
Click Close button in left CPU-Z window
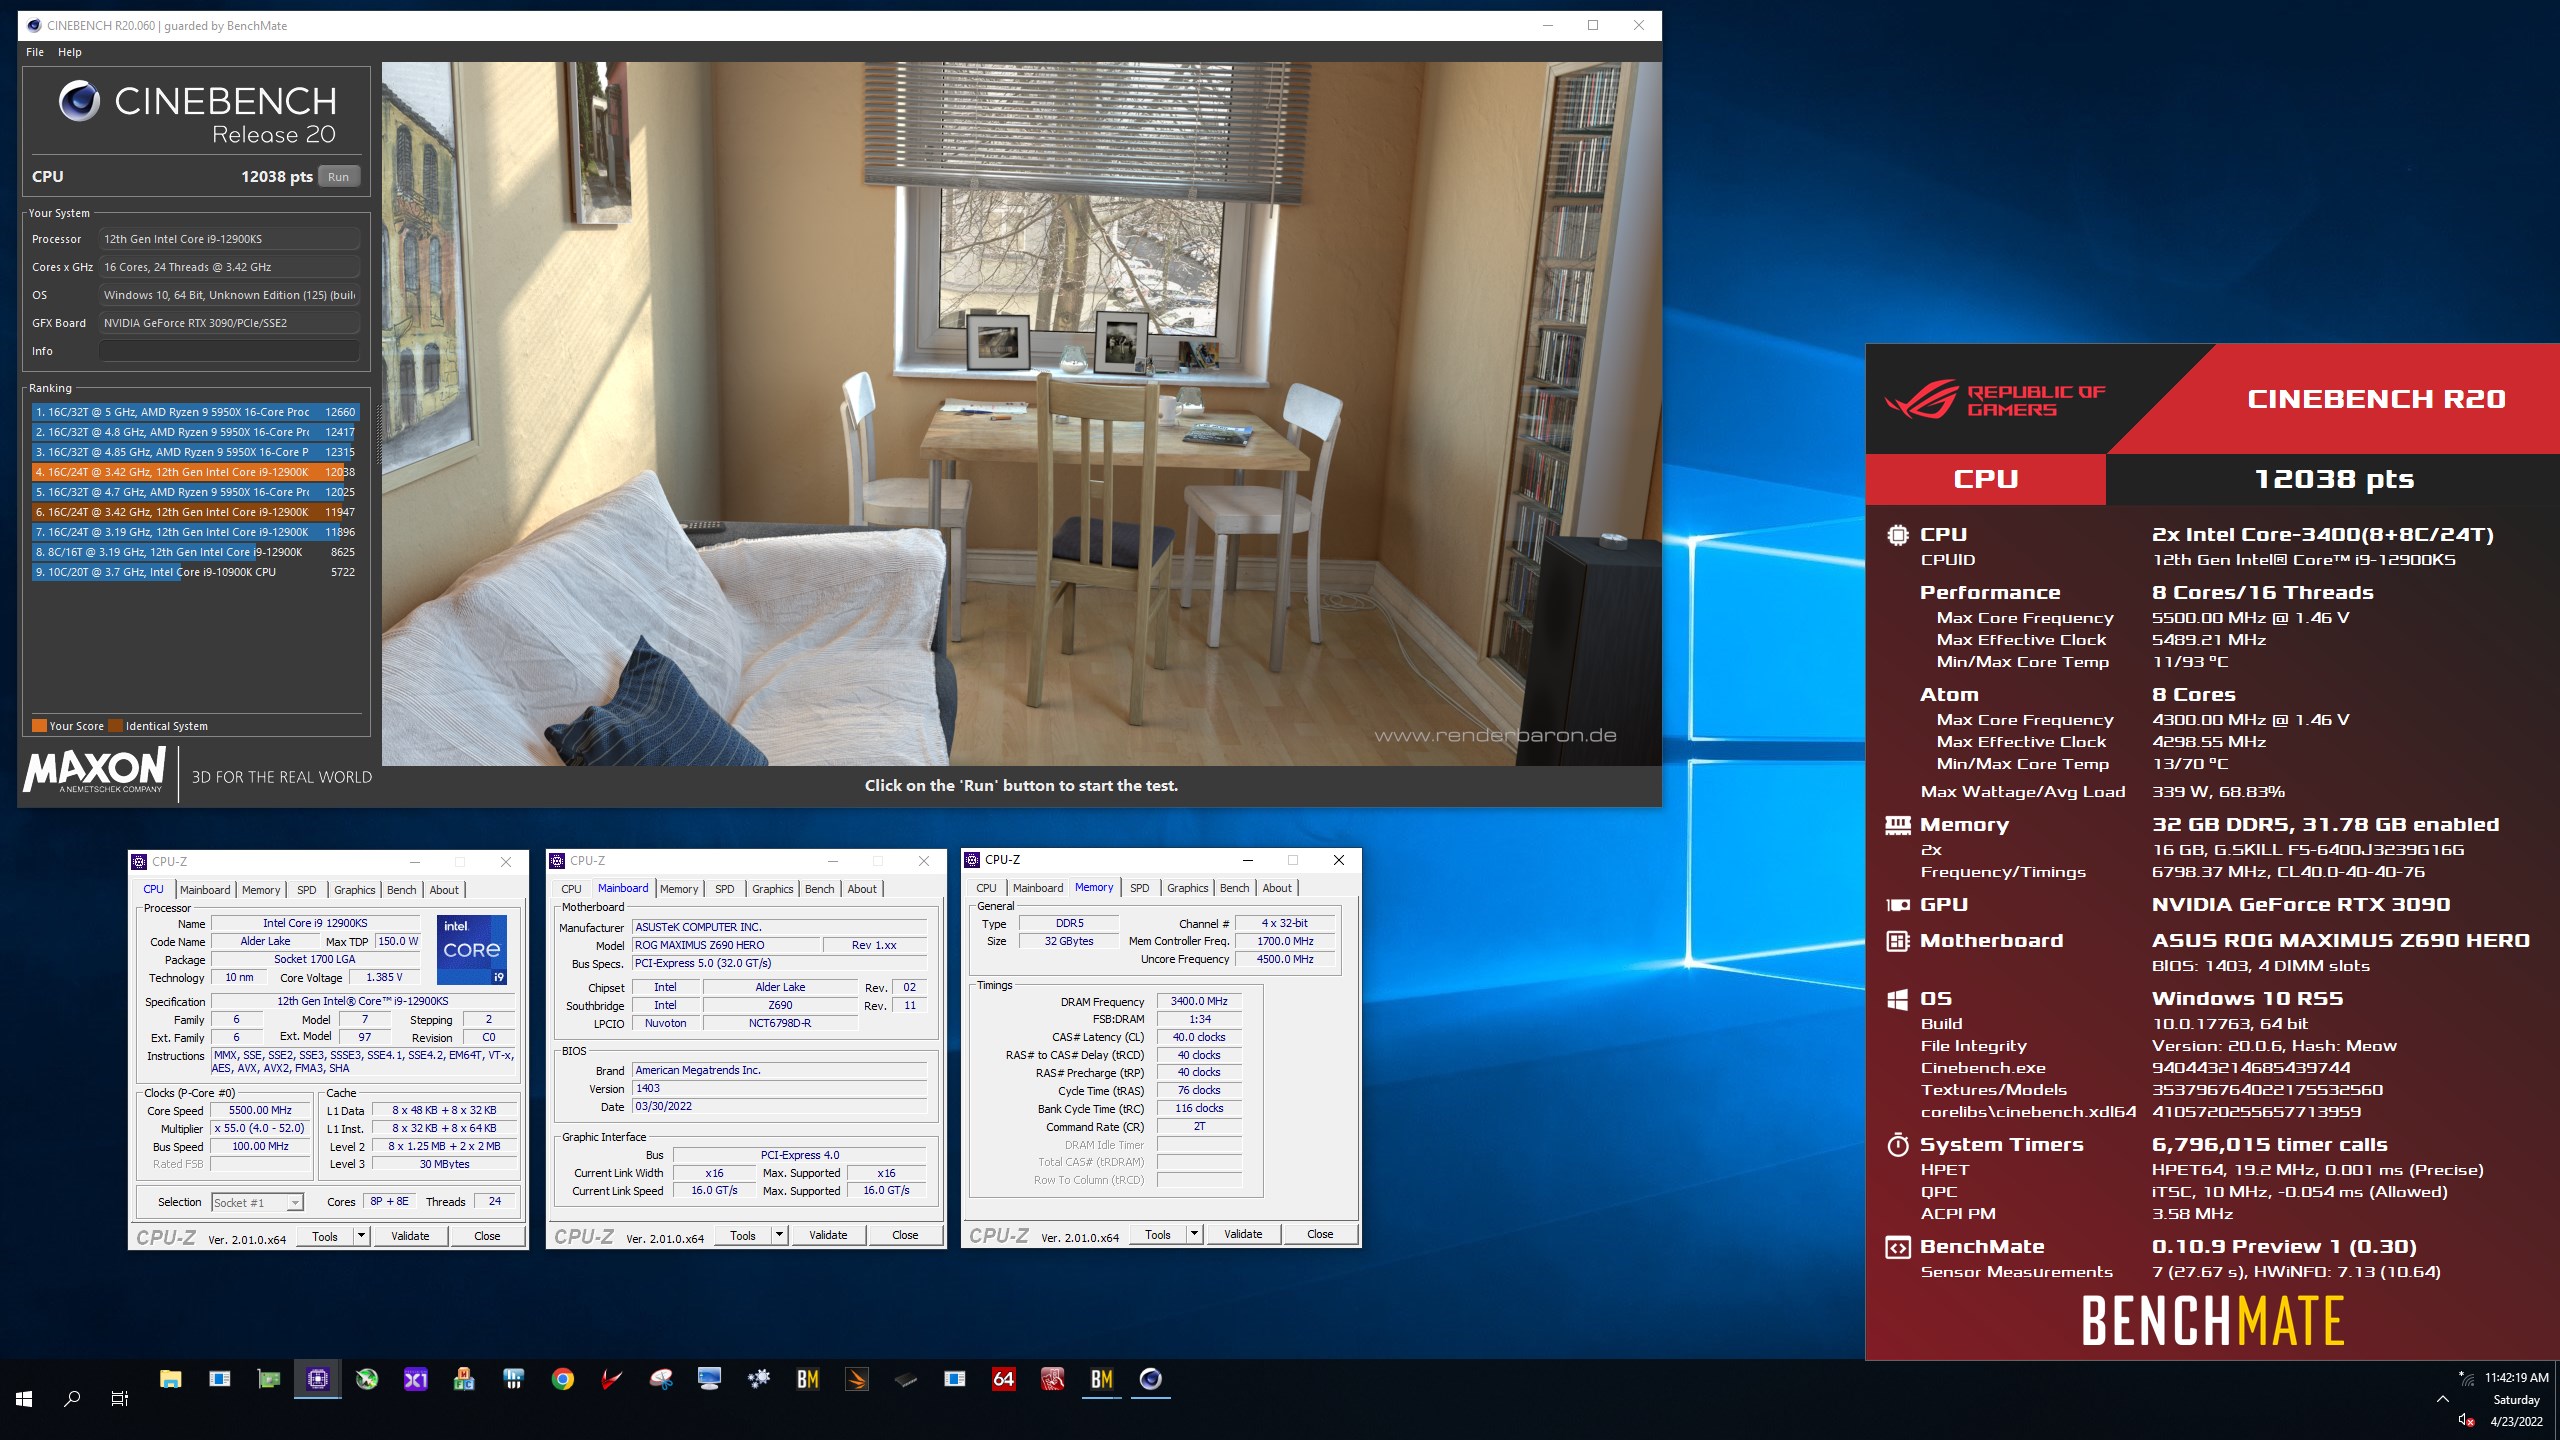point(487,1236)
